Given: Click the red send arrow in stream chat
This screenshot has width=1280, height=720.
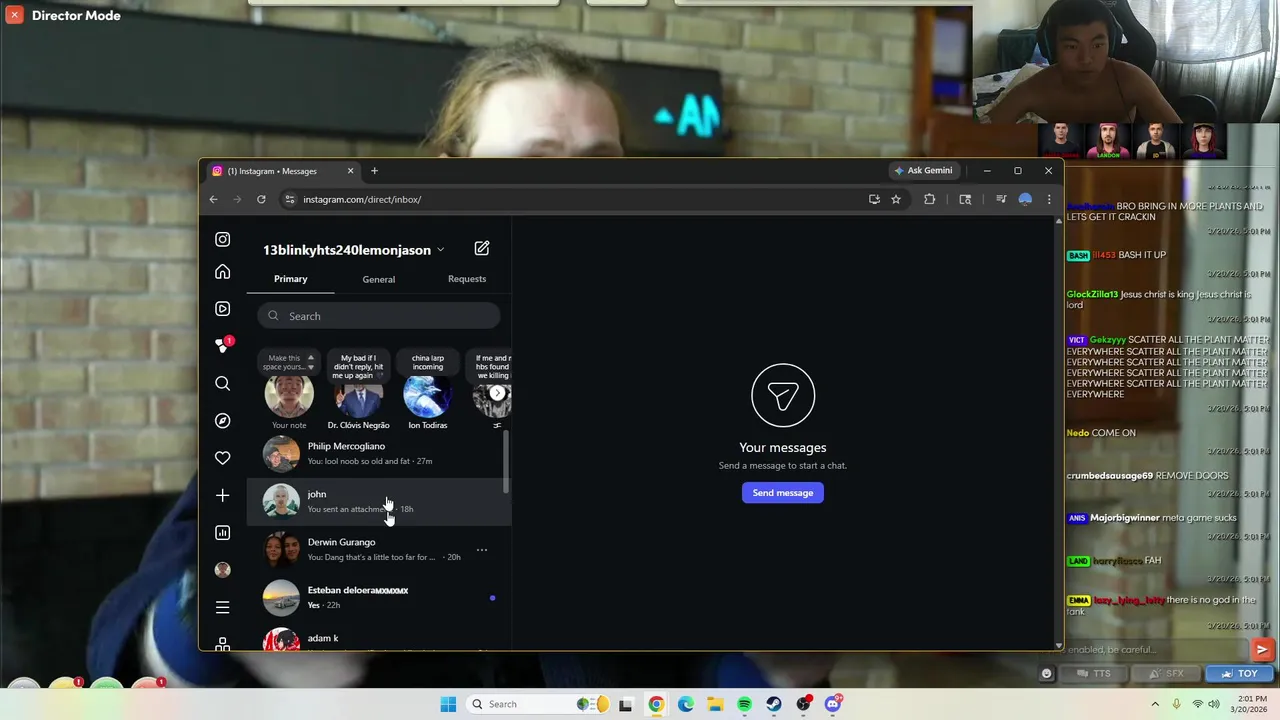Looking at the screenshot, I should [1262, 649].
